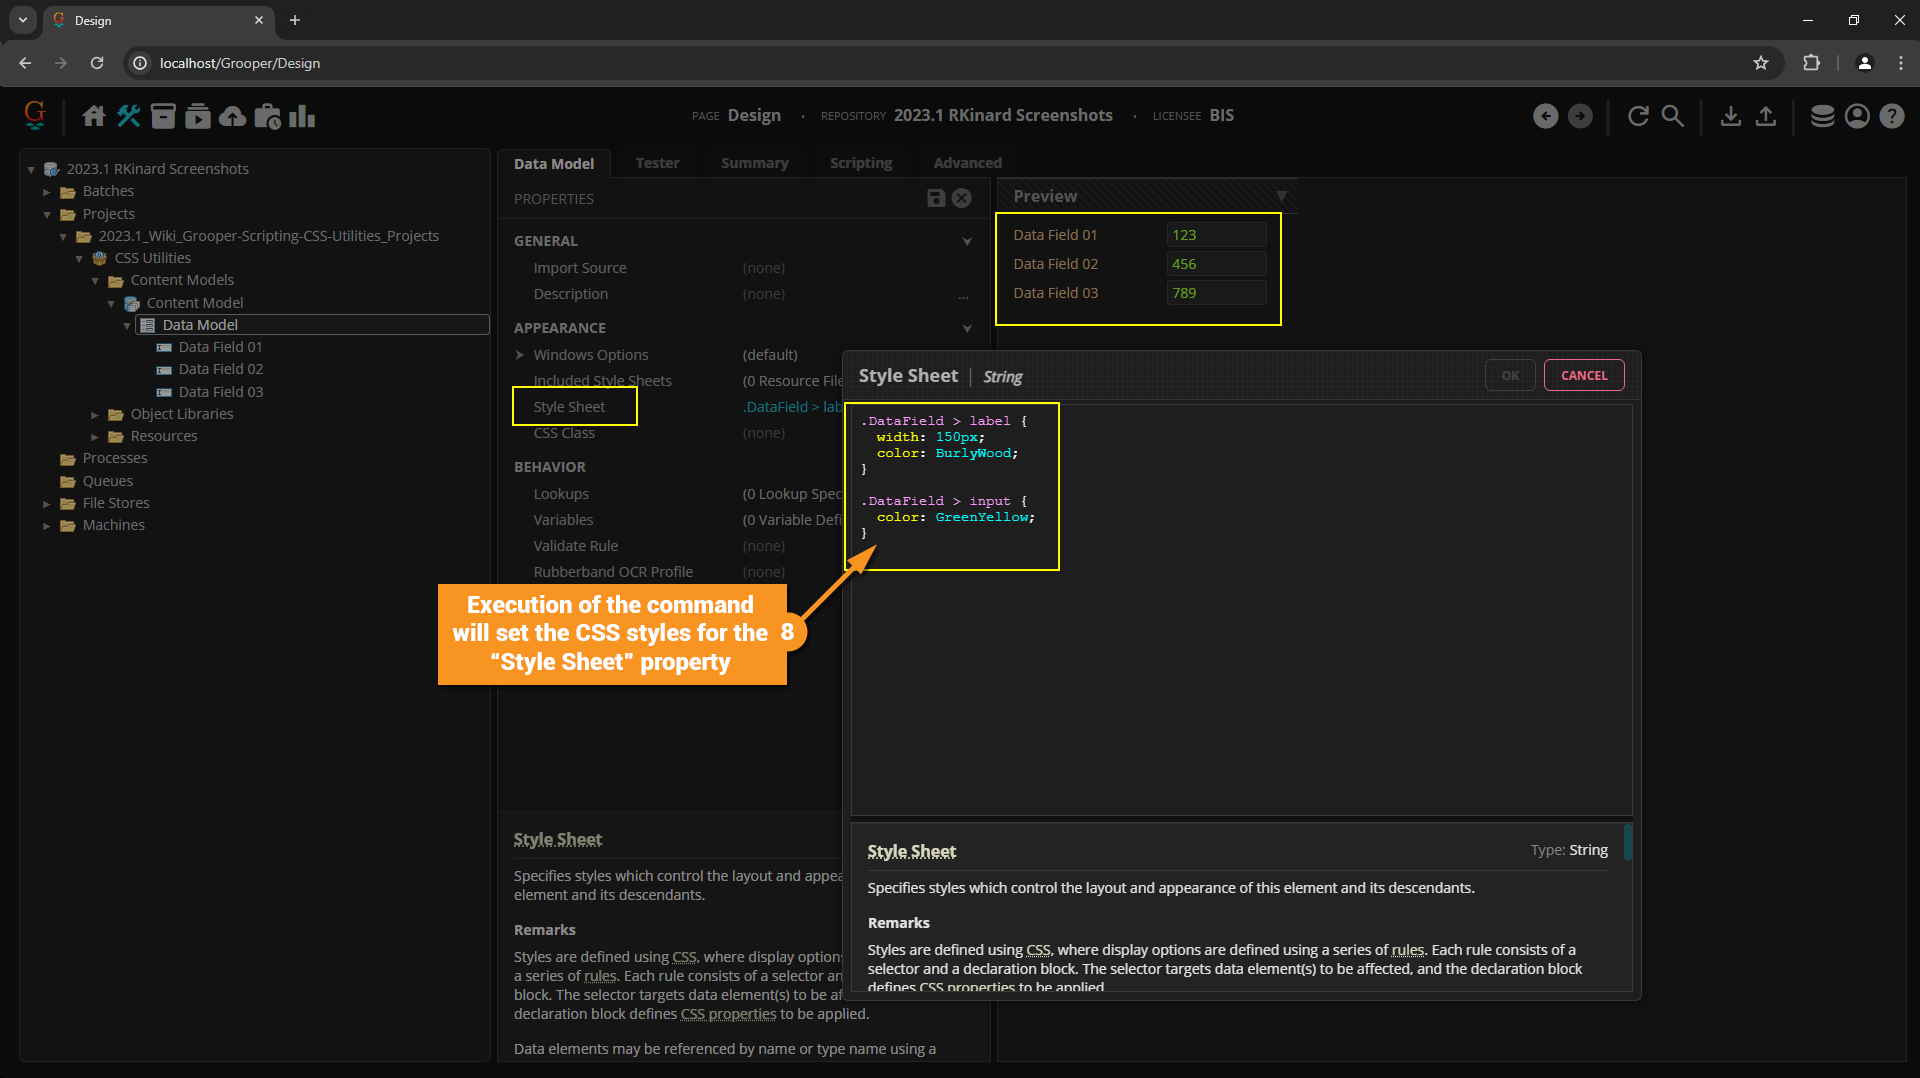Discard property changes with X icon

(962, 198)
